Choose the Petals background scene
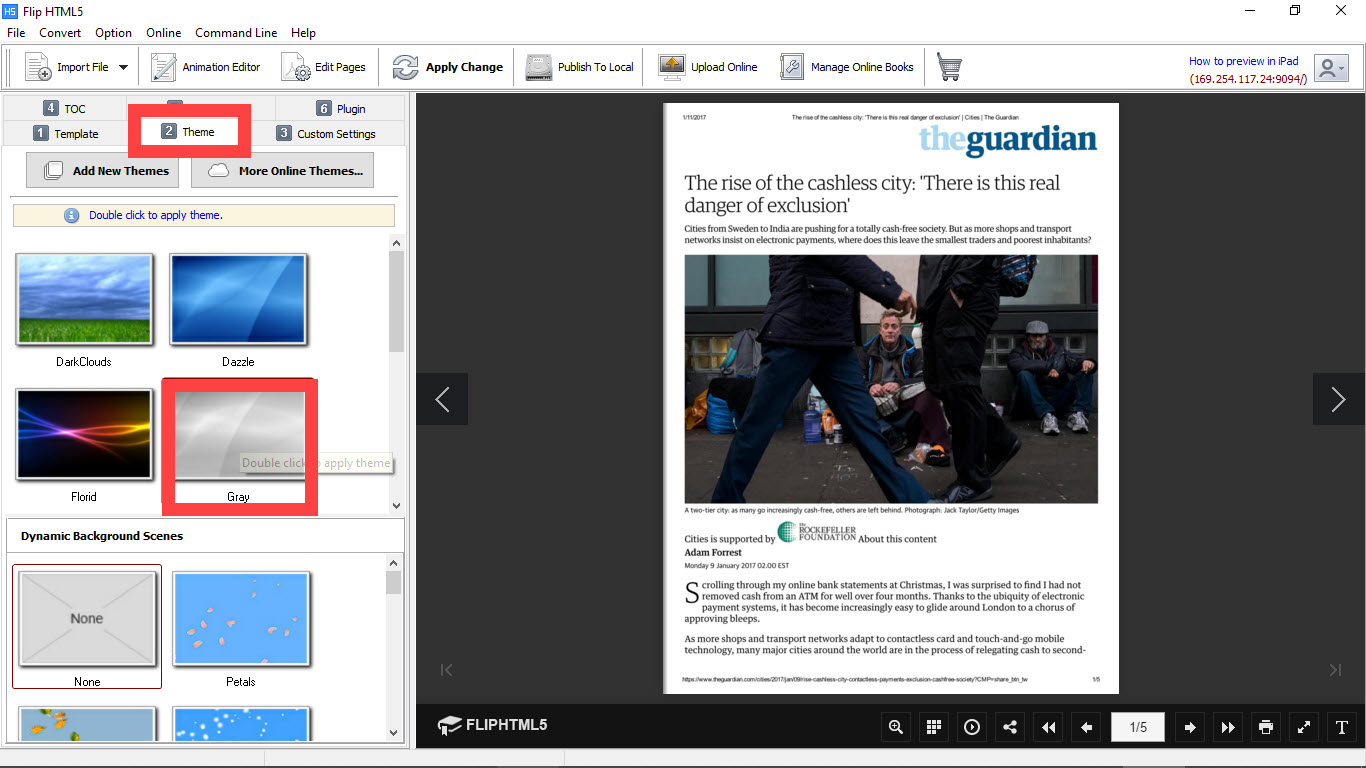 (241, 618)
